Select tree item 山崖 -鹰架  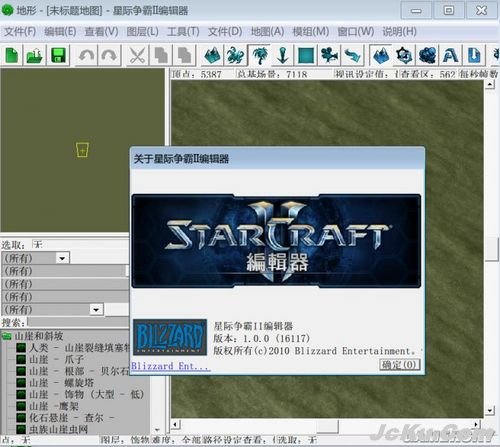click(x=54, y=406)
